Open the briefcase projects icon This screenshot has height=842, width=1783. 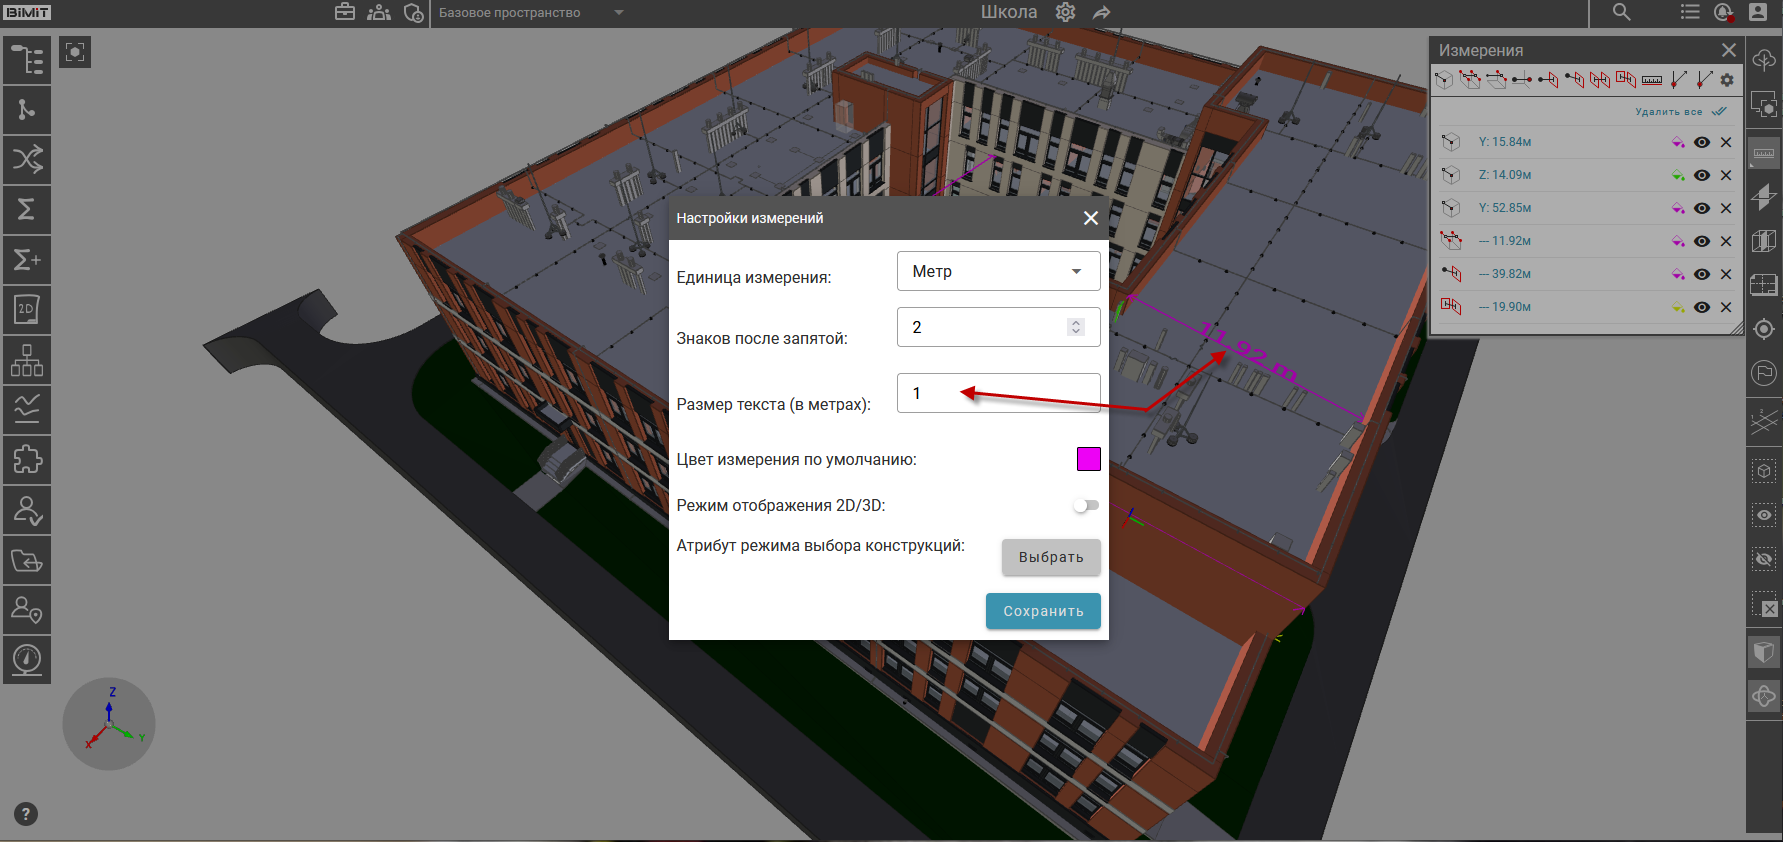tap(345, 12)
